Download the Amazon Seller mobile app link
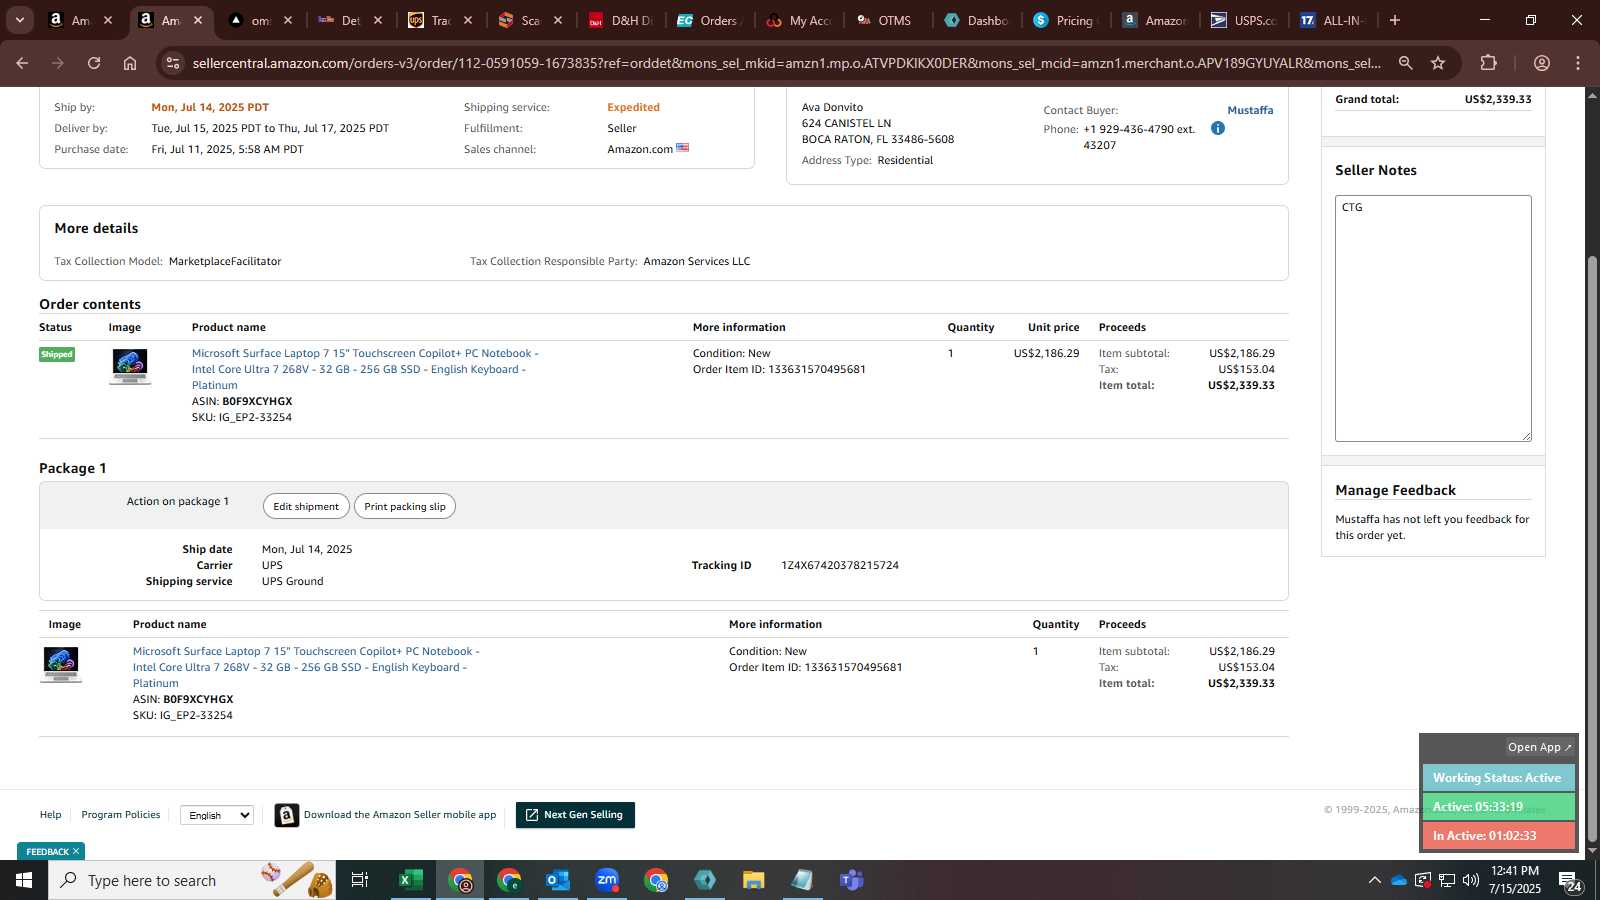The height and width of the screenshot is (900, 1600). pos(400,815)
